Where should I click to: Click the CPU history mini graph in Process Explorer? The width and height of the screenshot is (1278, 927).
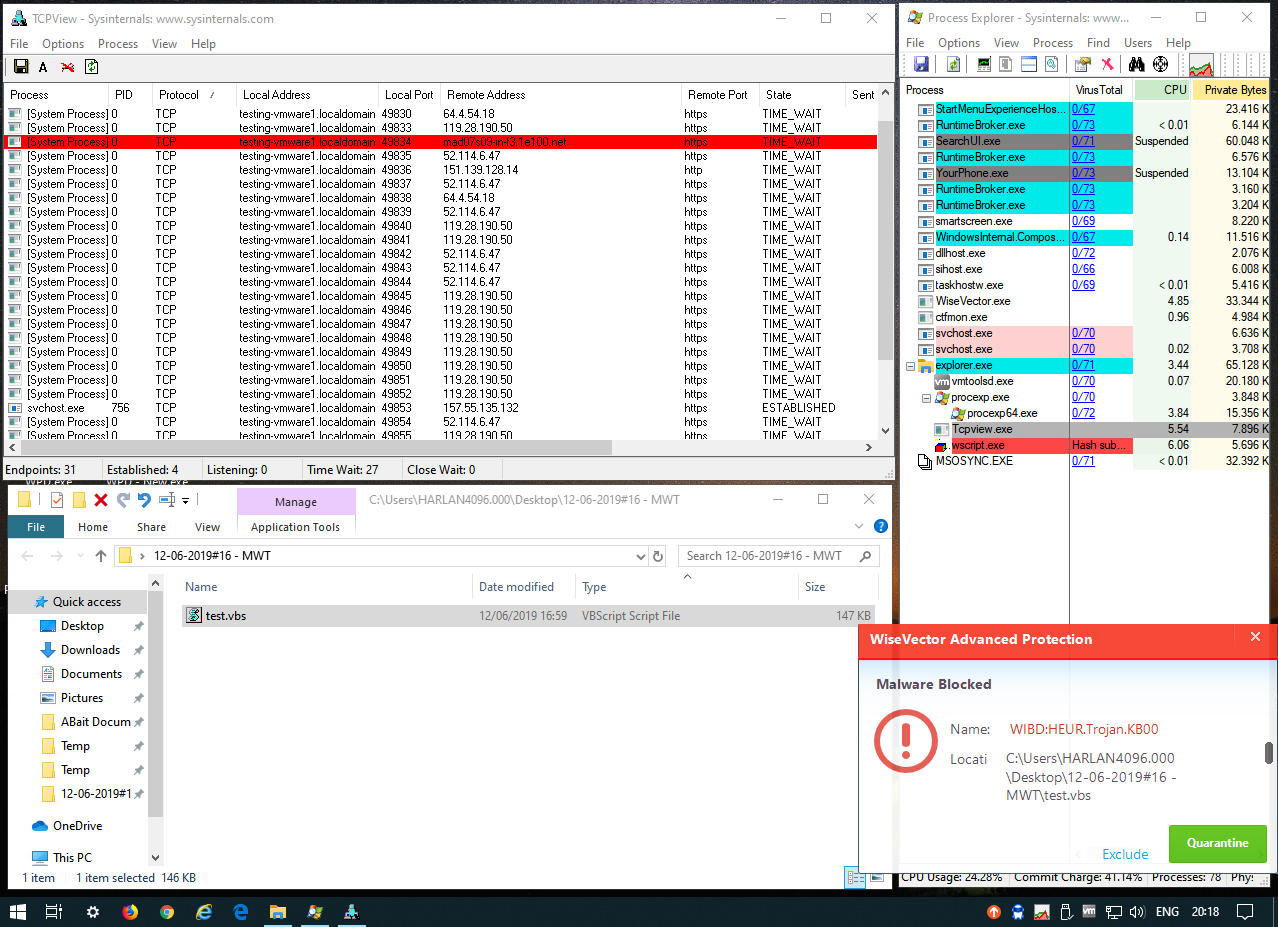1200,65
